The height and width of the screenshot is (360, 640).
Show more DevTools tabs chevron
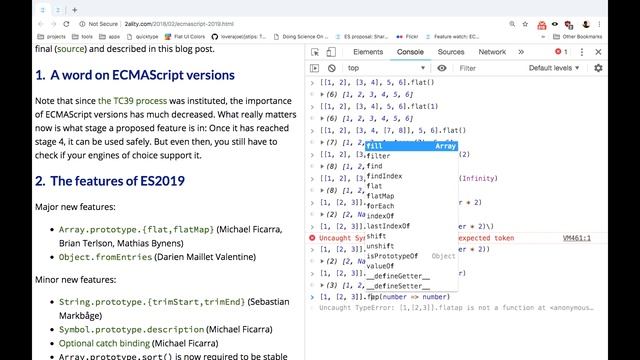pos(521,52)
